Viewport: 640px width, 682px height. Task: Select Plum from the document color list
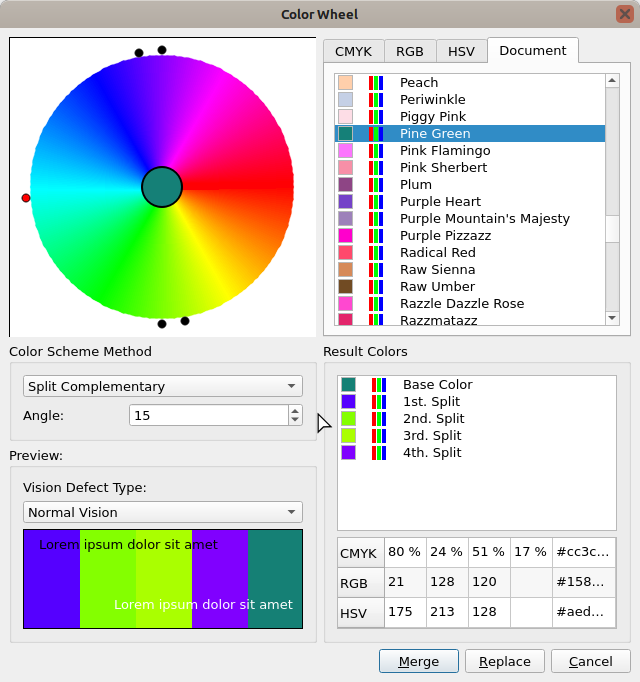coord(416,185)
